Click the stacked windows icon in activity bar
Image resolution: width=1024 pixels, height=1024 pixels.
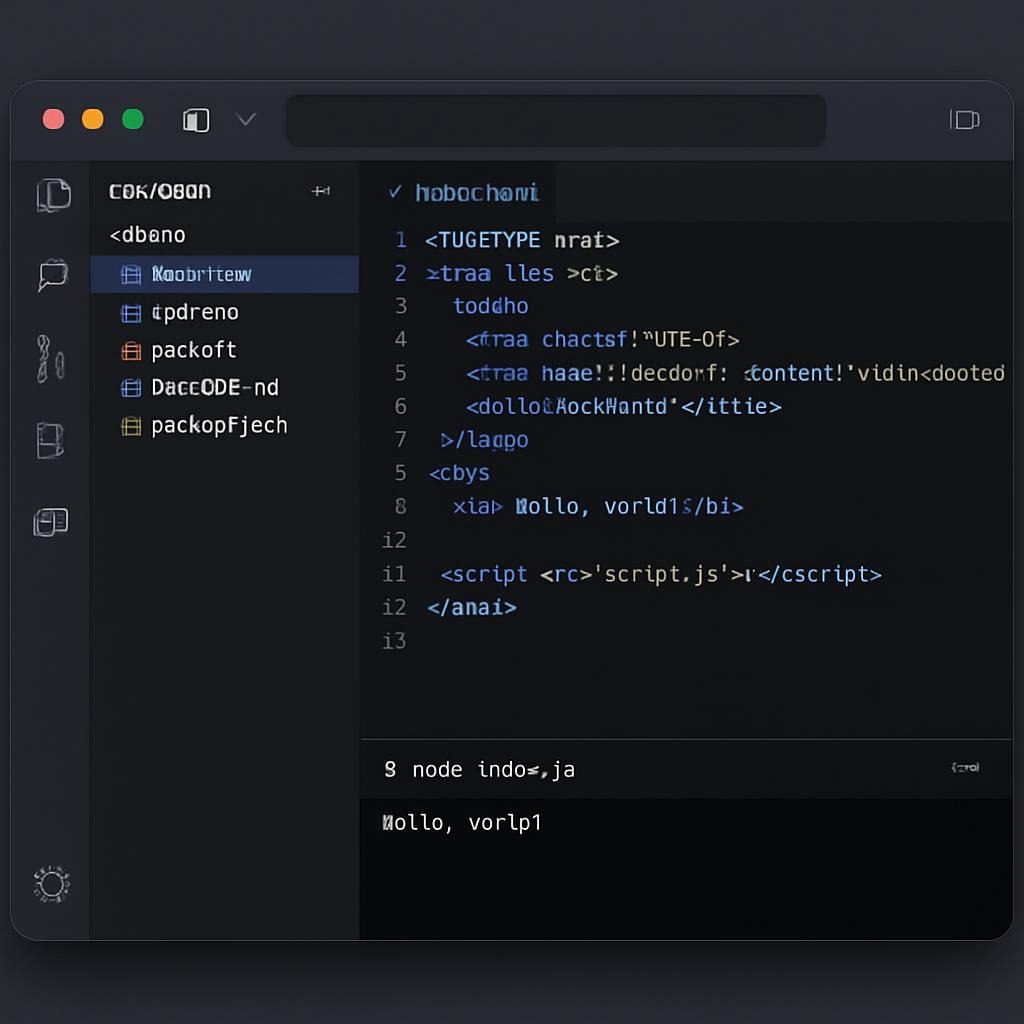point(51,522)
